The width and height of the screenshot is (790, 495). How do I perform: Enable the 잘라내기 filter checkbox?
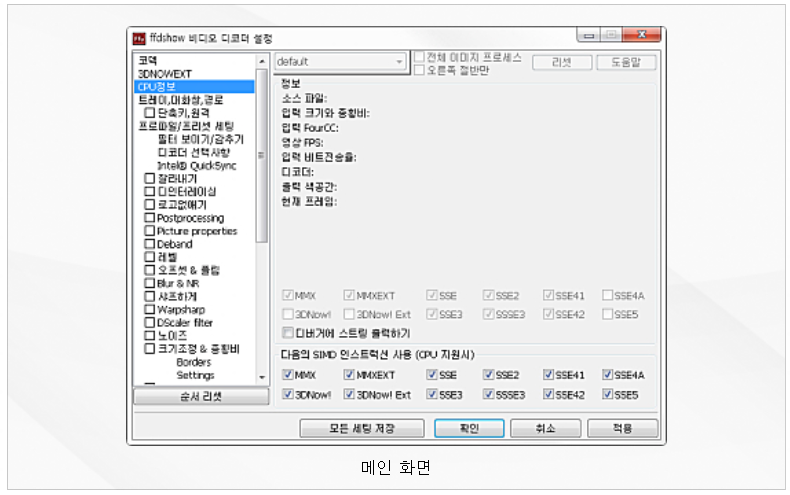150,178
